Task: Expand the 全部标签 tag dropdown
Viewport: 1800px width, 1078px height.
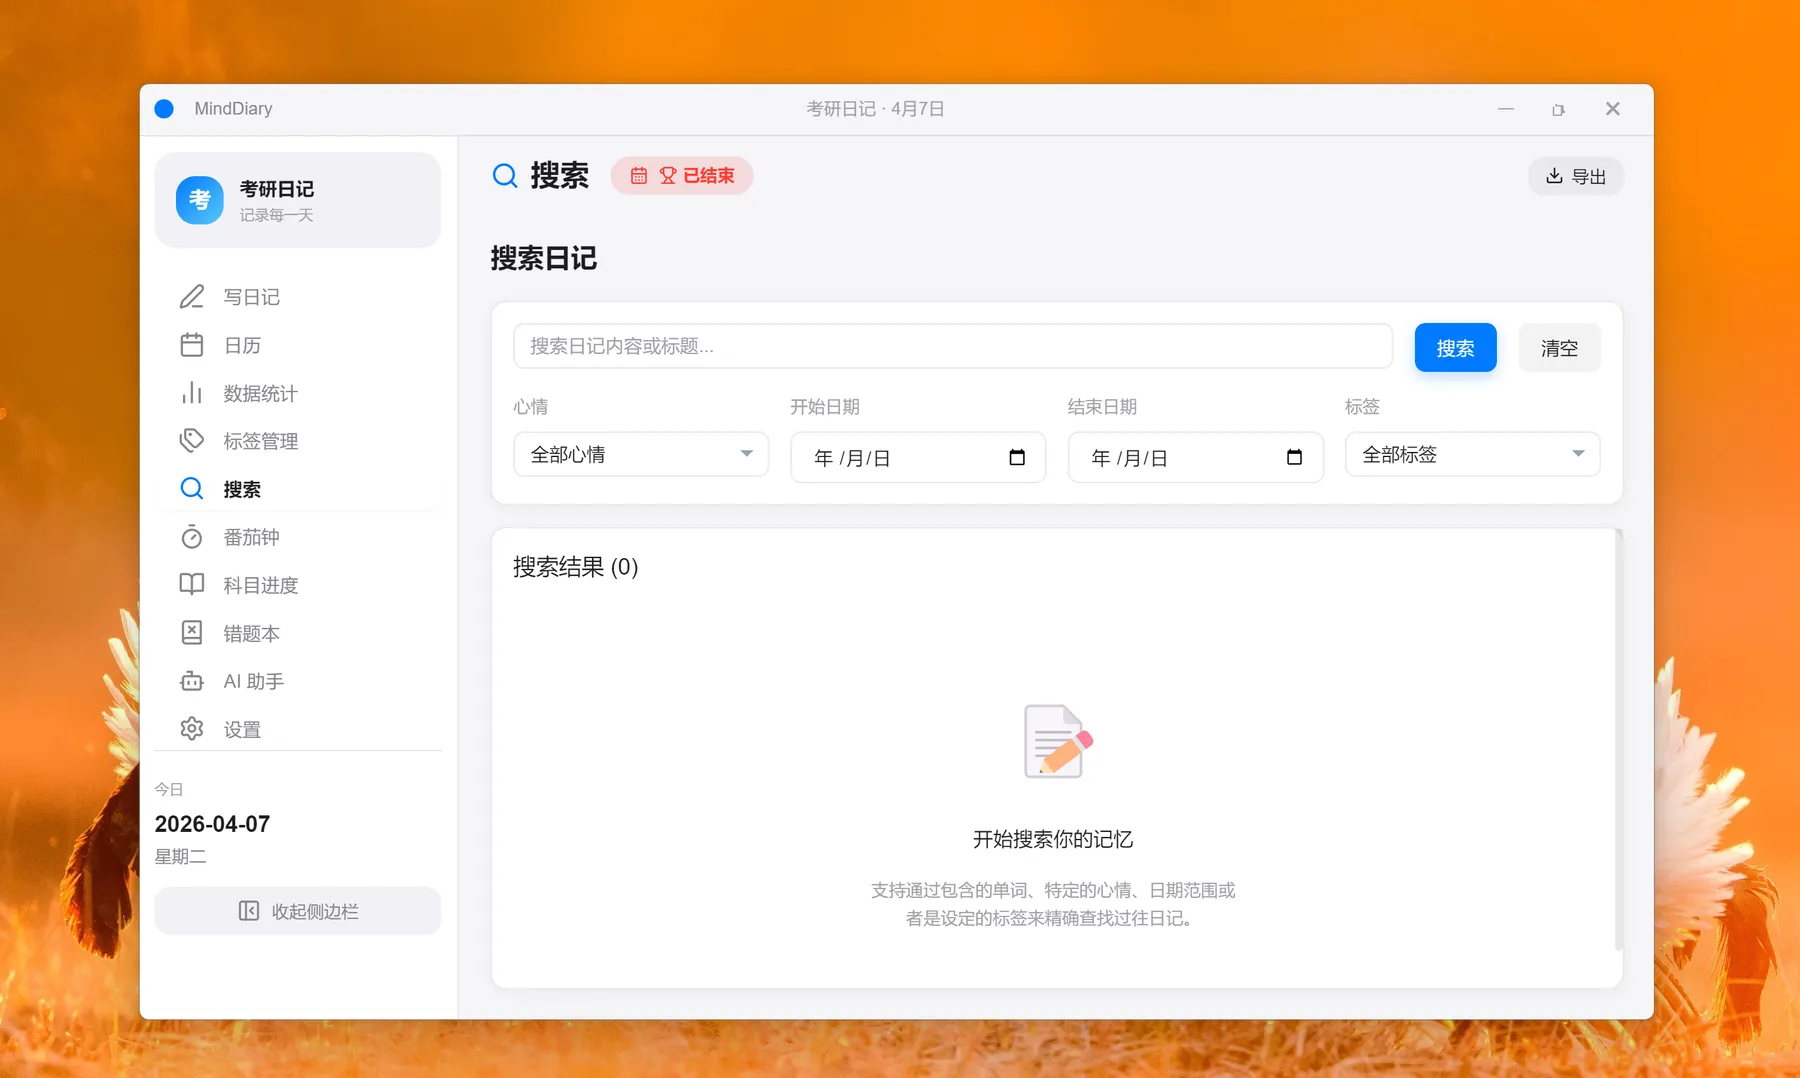Action: coord(1472,455)
